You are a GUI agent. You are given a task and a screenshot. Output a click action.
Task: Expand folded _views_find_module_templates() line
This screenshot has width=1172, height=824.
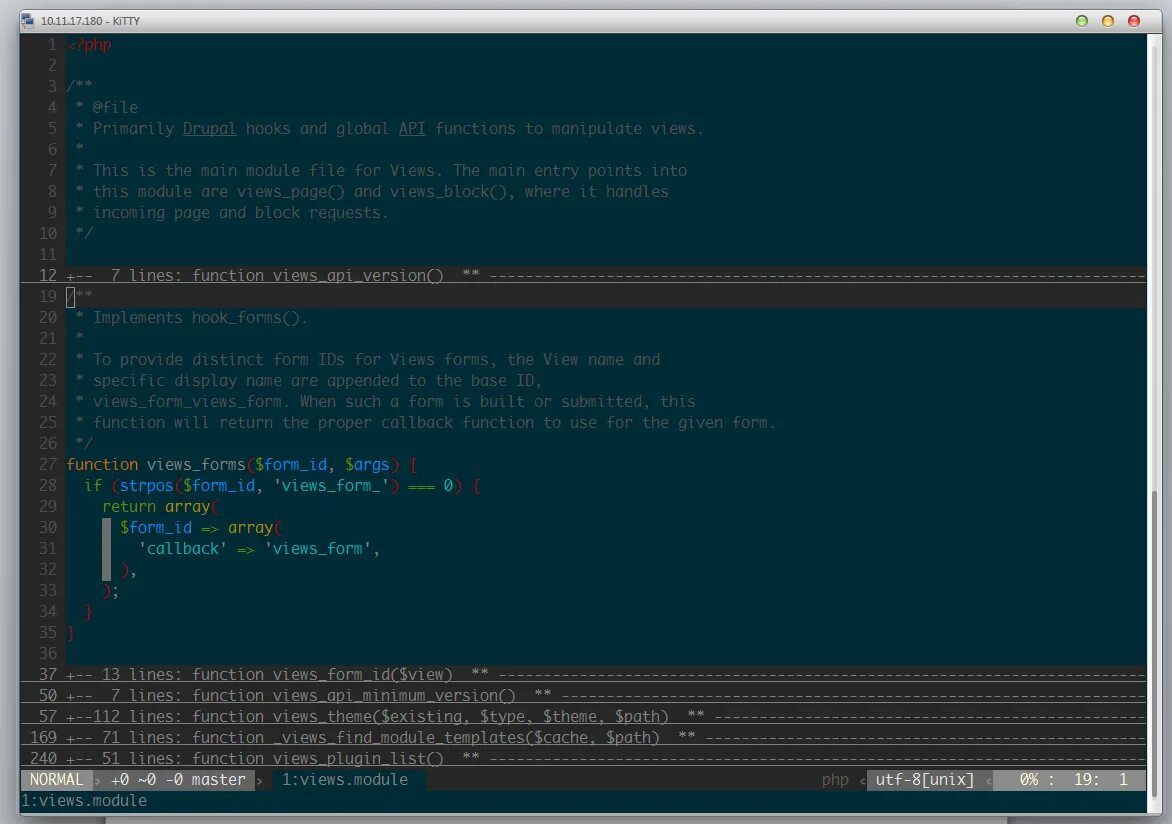coord(583,737)
